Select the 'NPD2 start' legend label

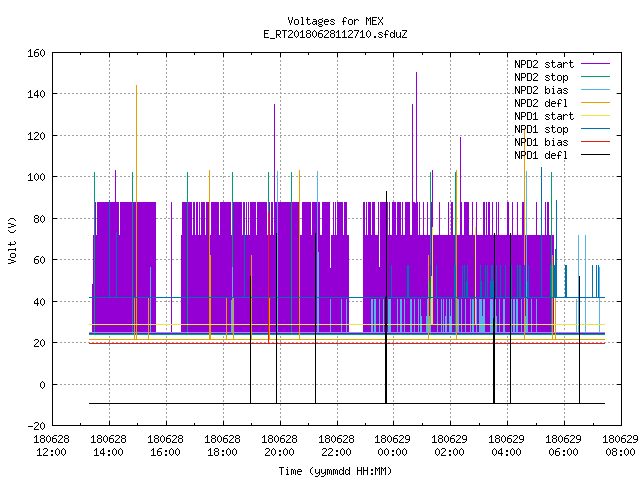click(x=544, y=64)
